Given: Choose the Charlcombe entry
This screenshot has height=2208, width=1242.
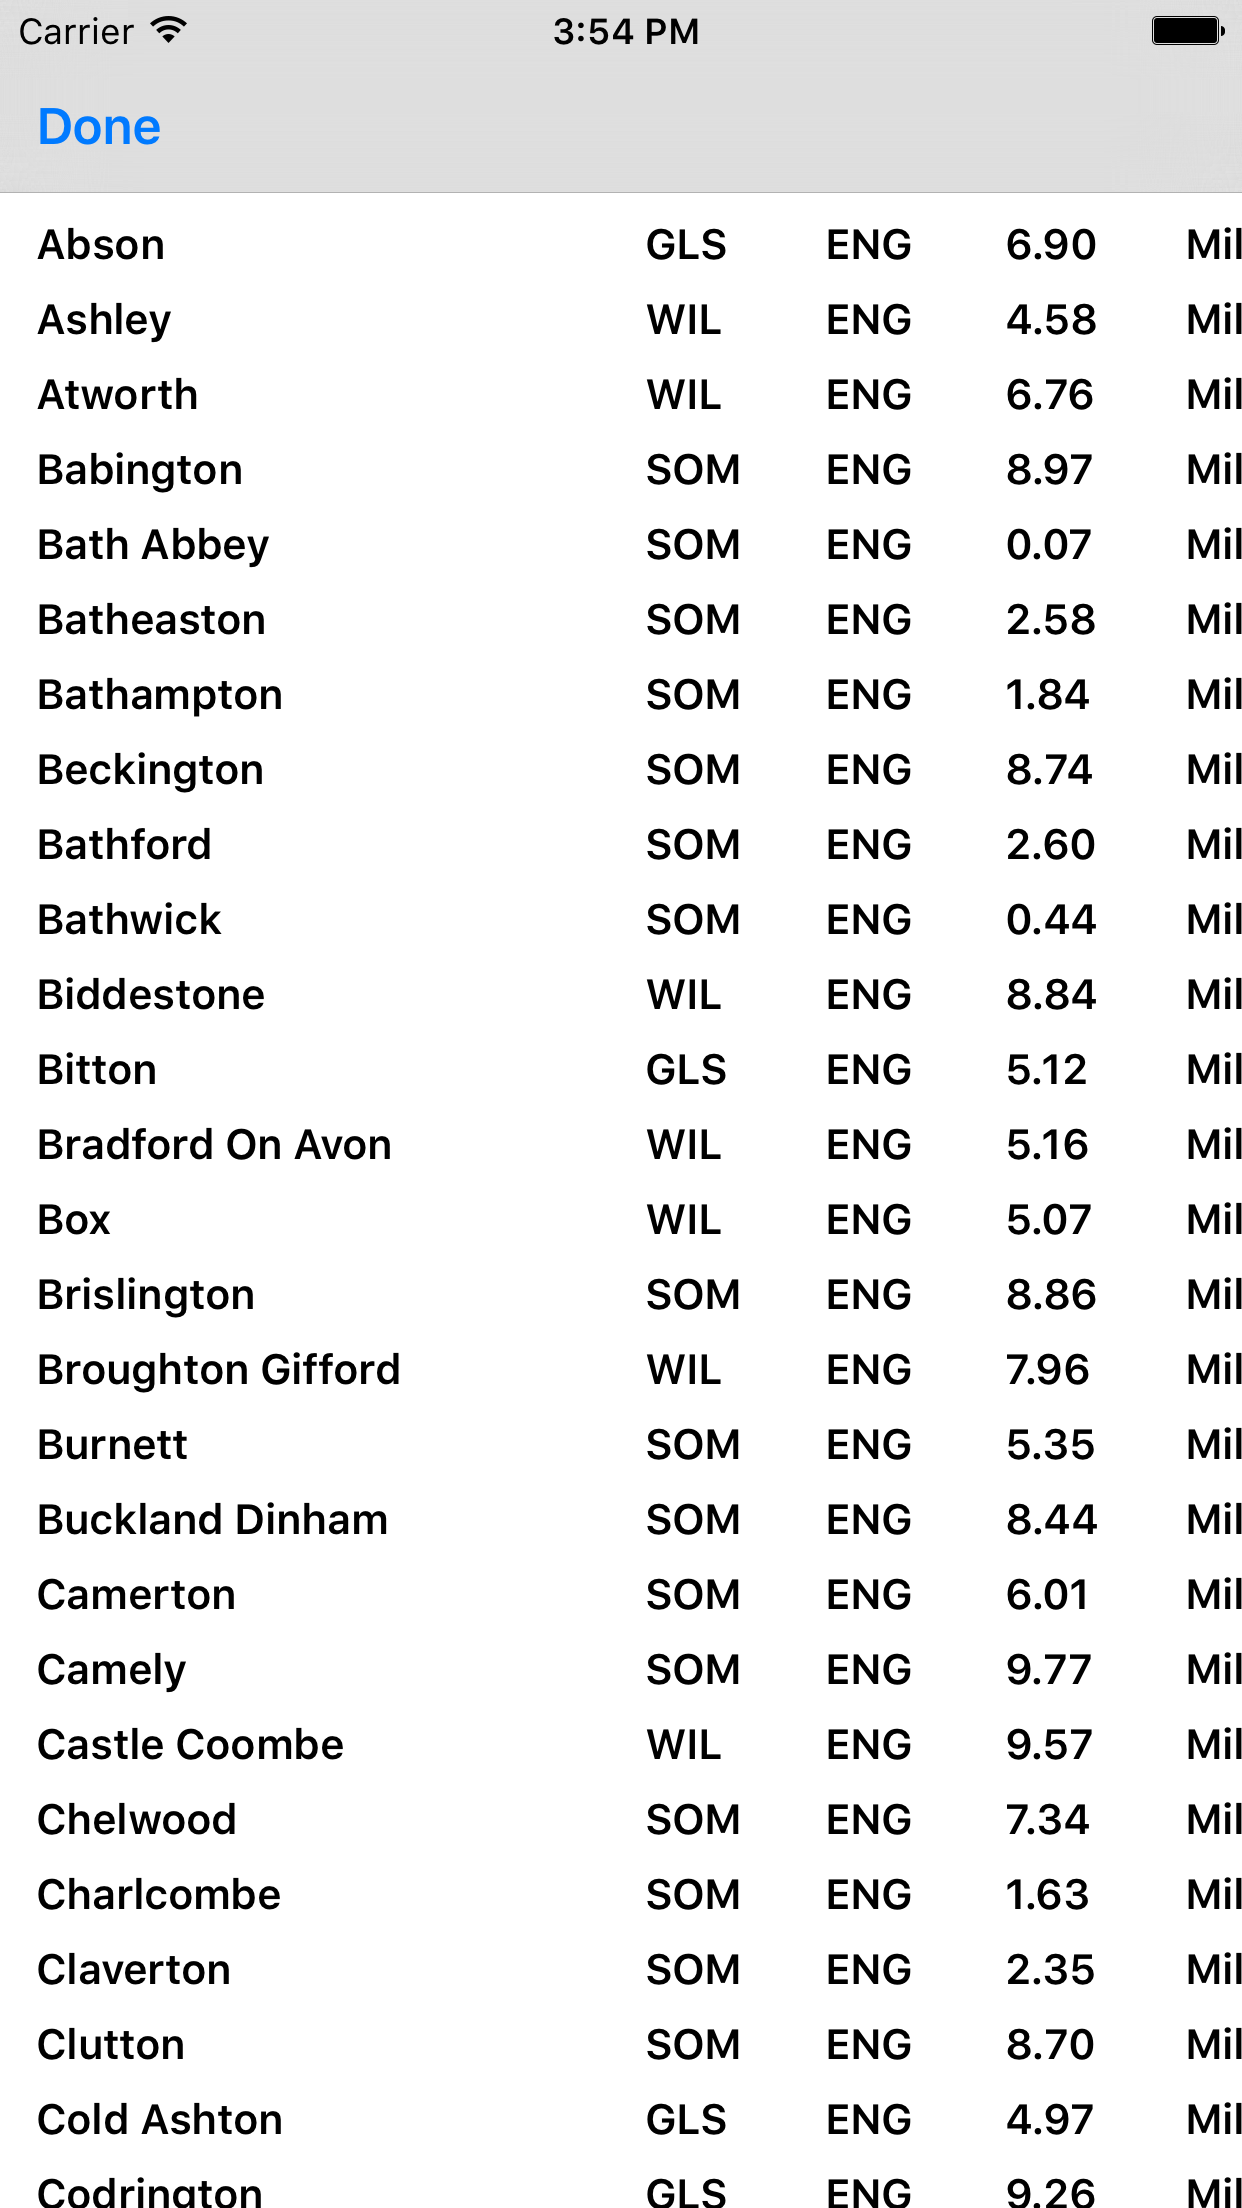Looking at the screenshot, I should point(621,1895).
